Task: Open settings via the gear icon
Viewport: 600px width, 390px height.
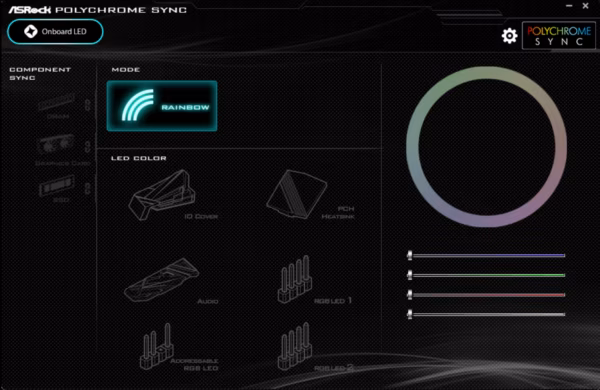Action: point(509,36)
